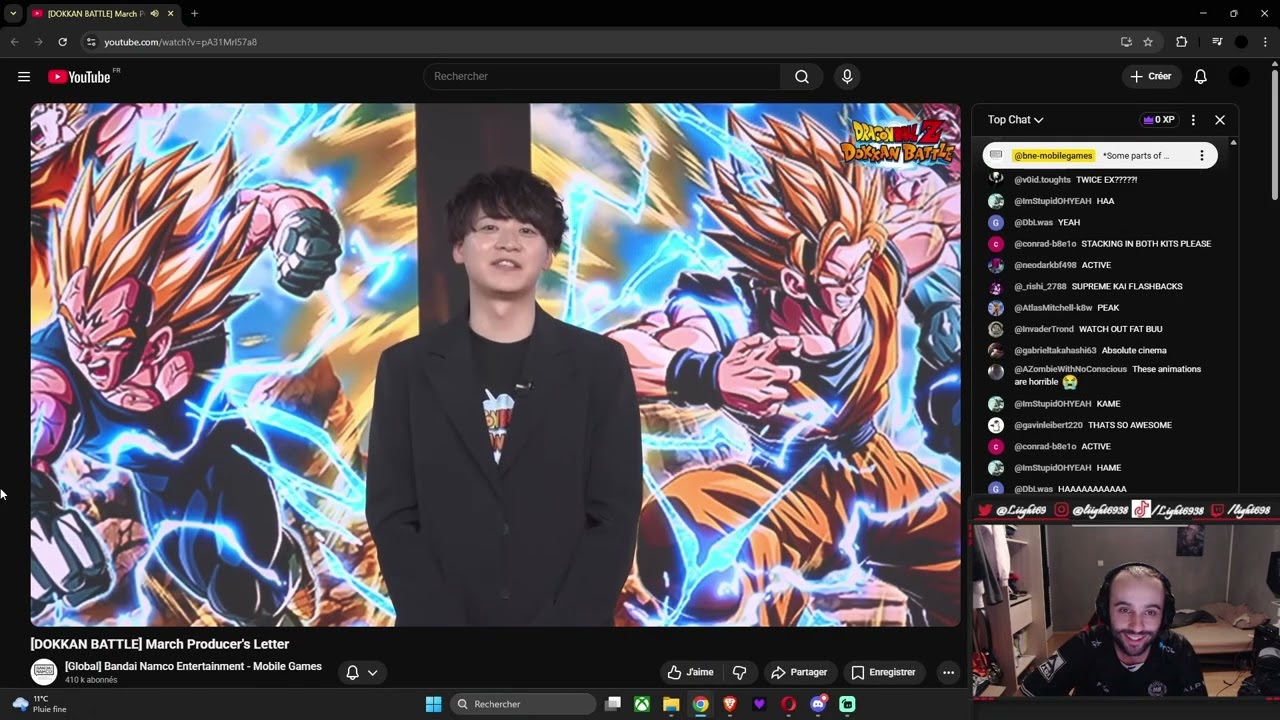The height and width of the screenshot is (720, 1280).
Task: Dislike the video
Action: click(x=740, y=672)
